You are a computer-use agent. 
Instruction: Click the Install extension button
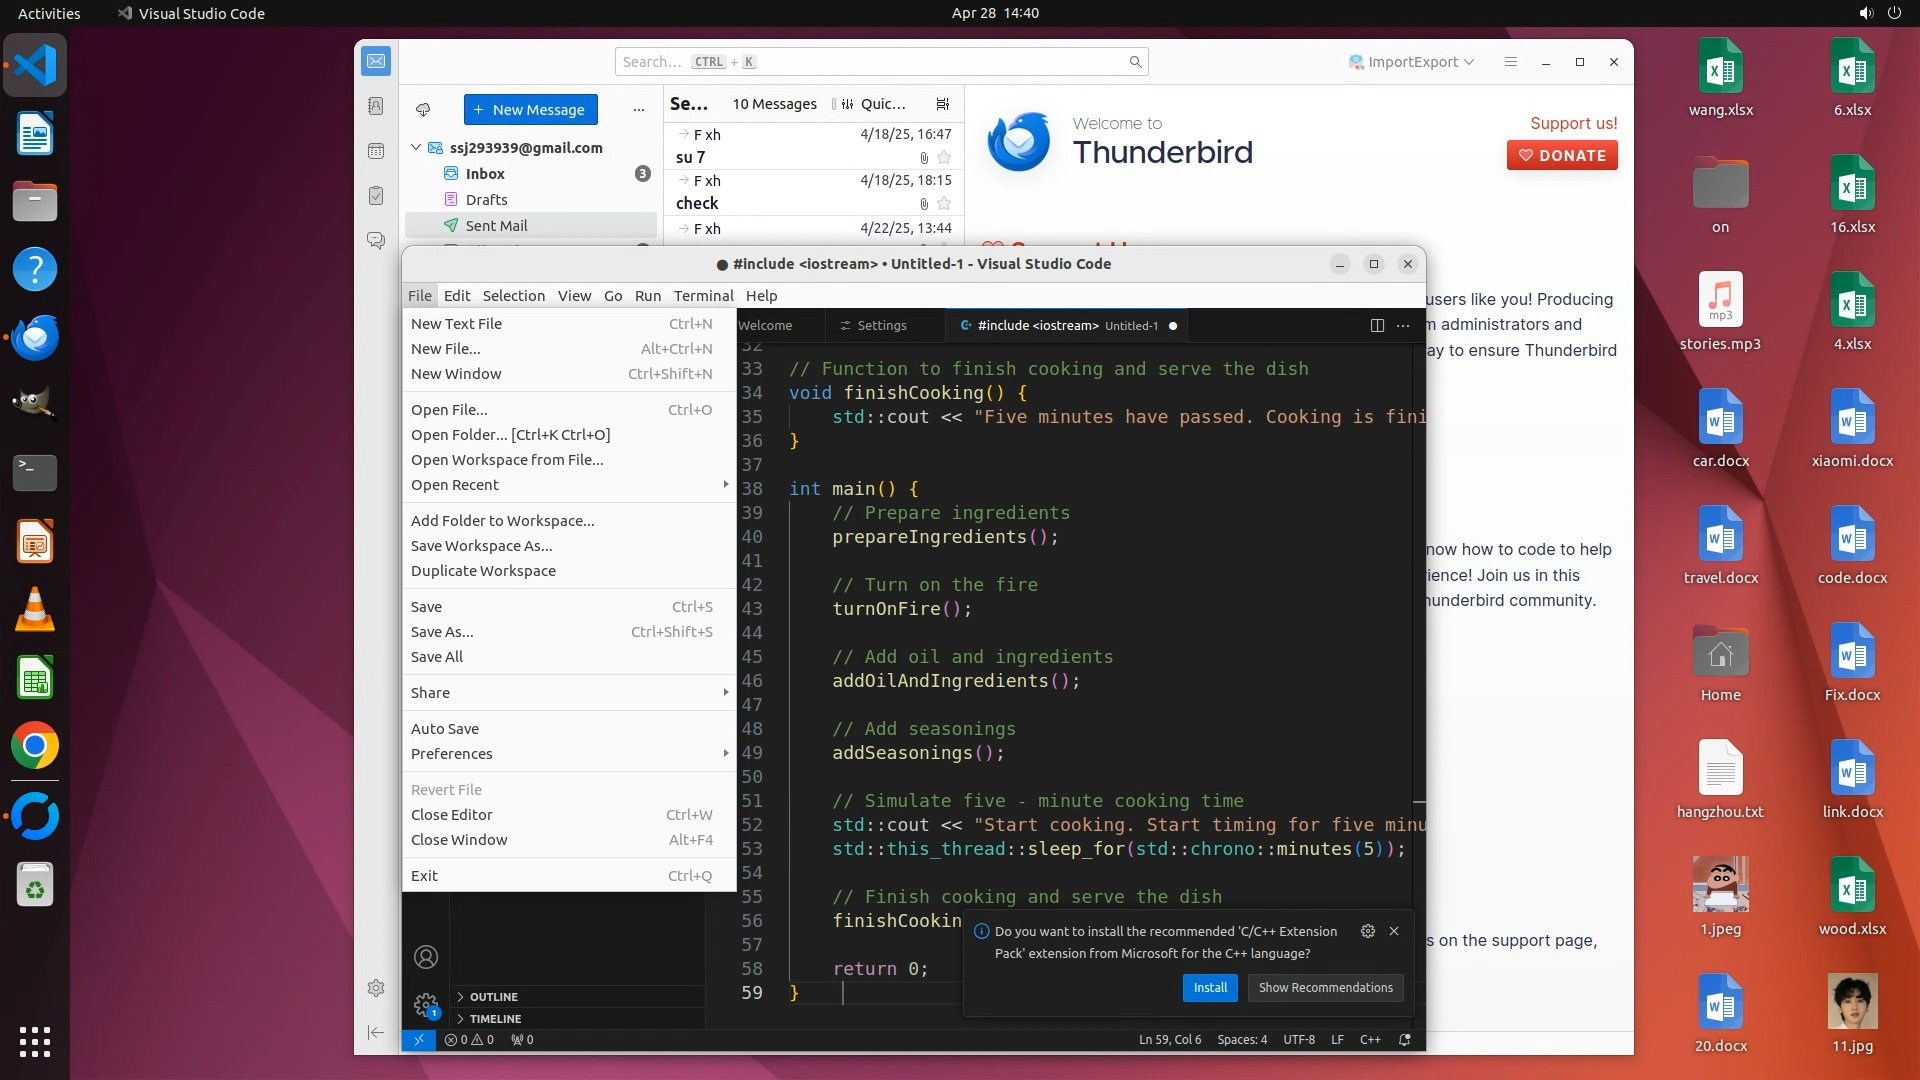point(1210,988)
